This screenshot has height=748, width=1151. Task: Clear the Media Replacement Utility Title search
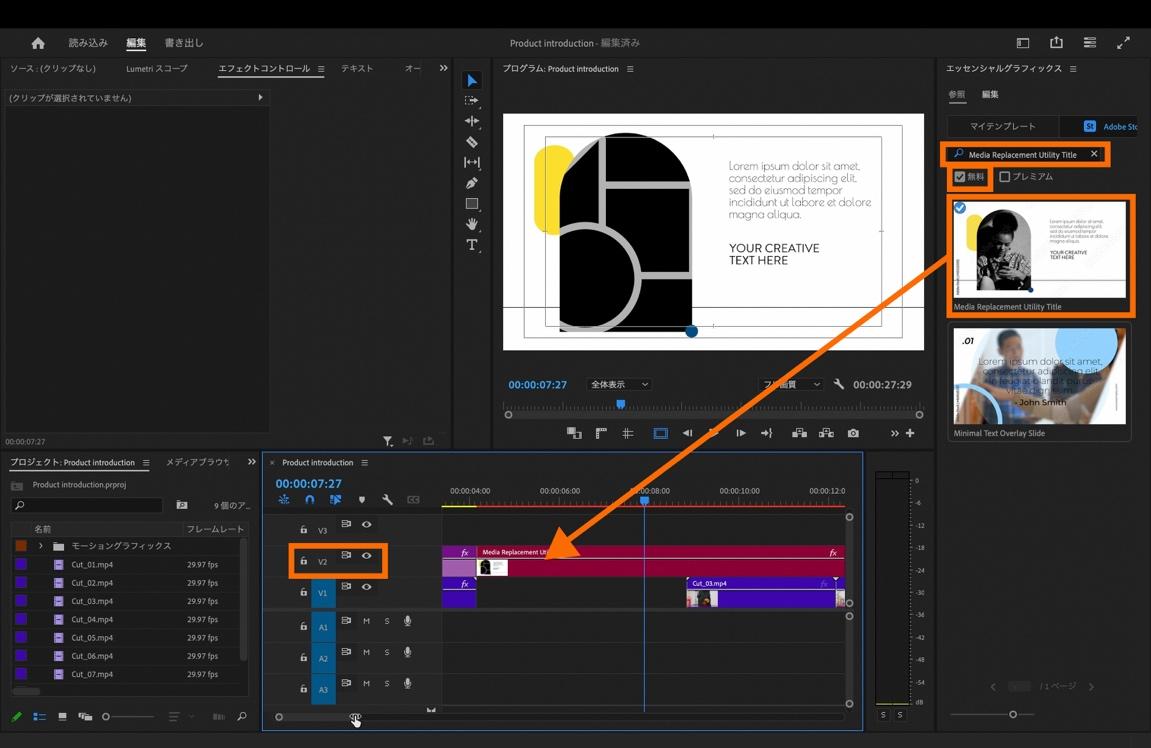[1094, 154]
